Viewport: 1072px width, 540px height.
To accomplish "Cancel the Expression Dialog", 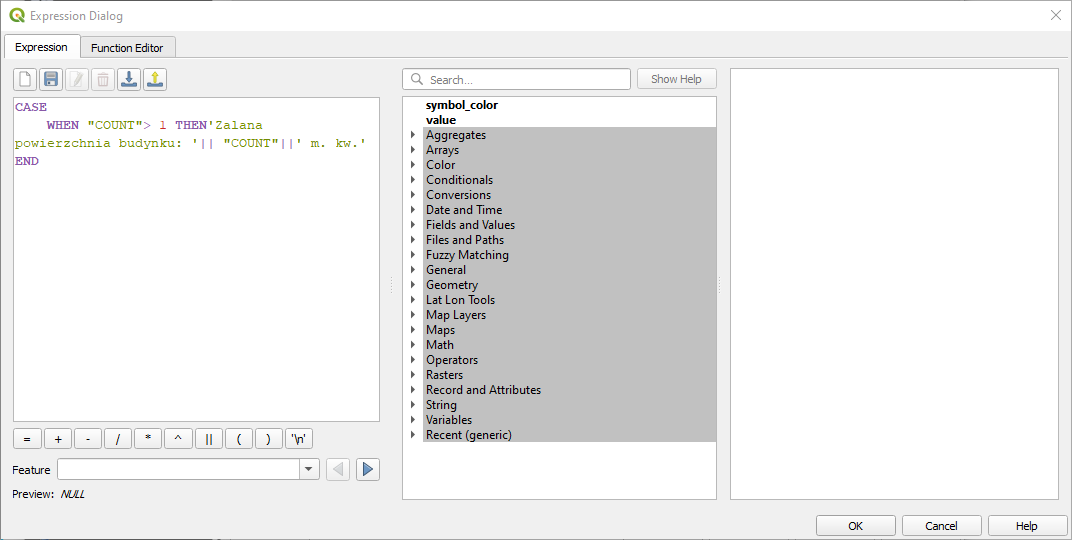I will pyautogui.click(x=941, y=525).
